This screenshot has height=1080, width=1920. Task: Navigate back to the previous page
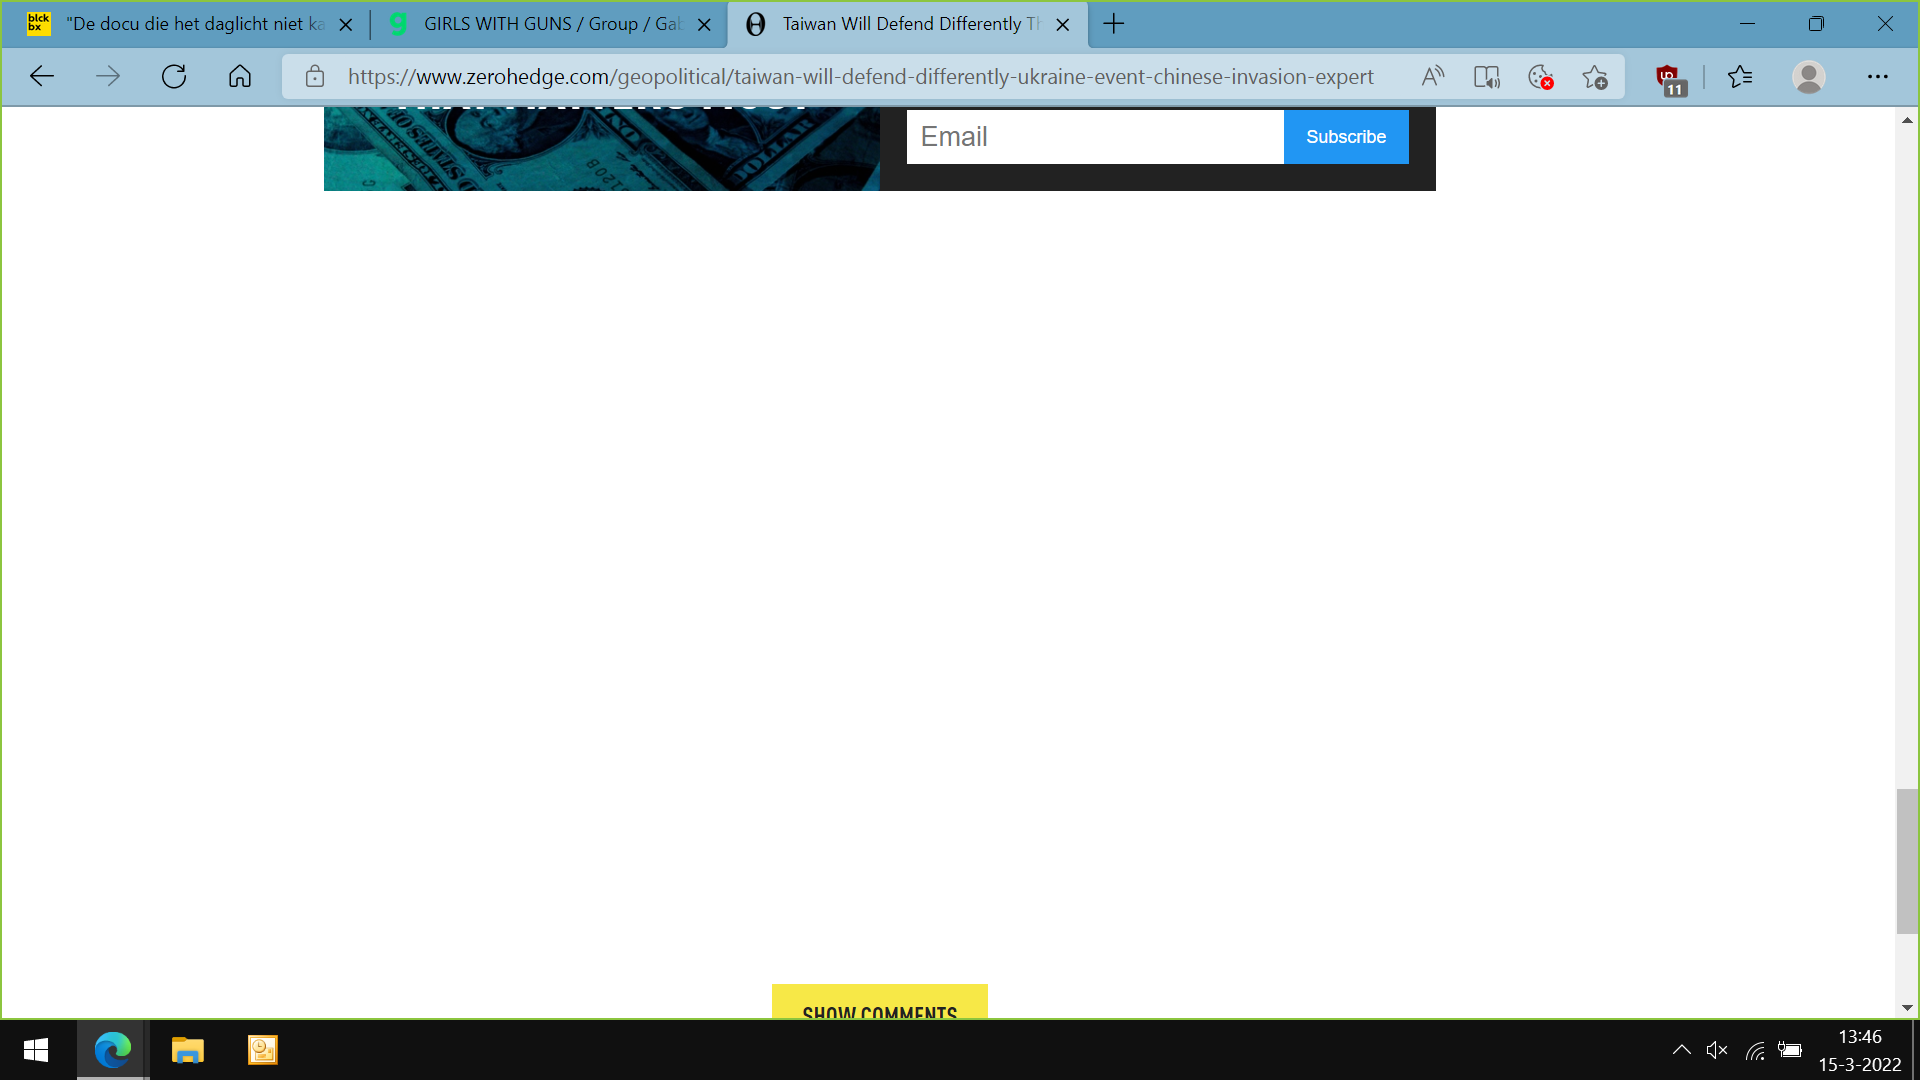(41, 76)
